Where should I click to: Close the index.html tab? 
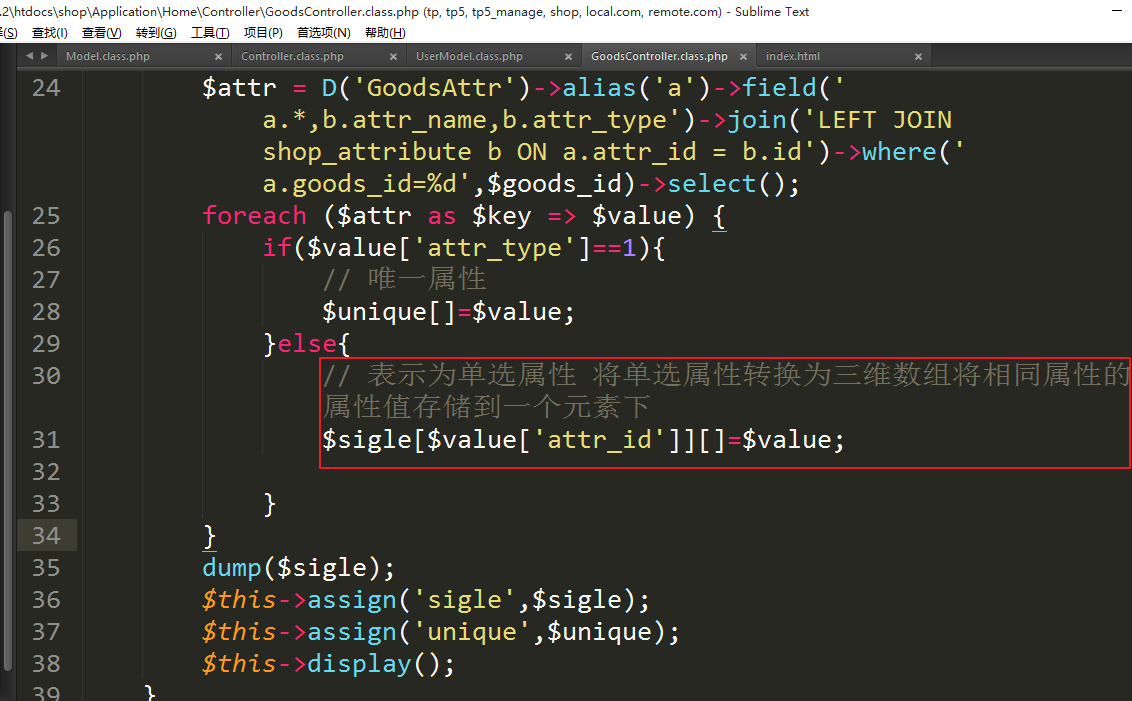coord(918,57)
